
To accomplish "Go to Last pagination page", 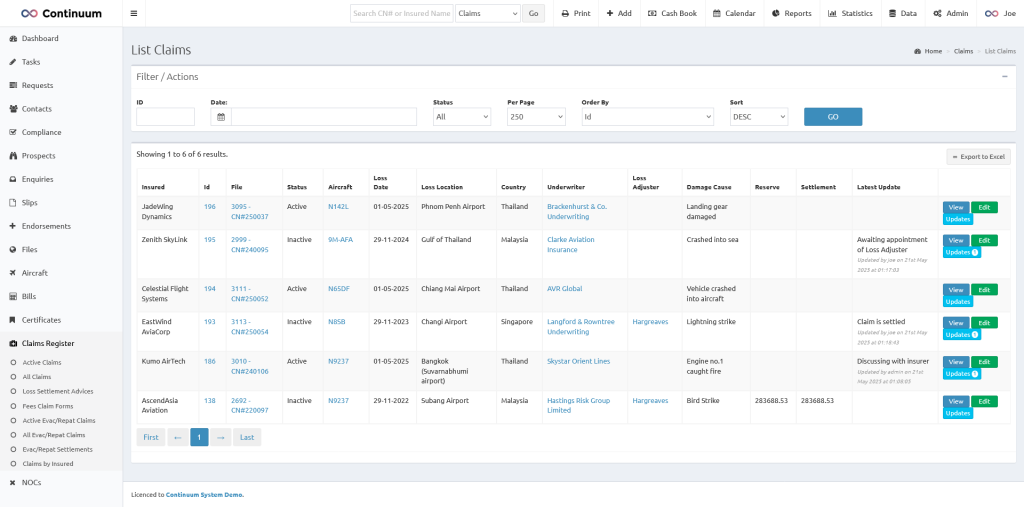I will click(247, 437).
